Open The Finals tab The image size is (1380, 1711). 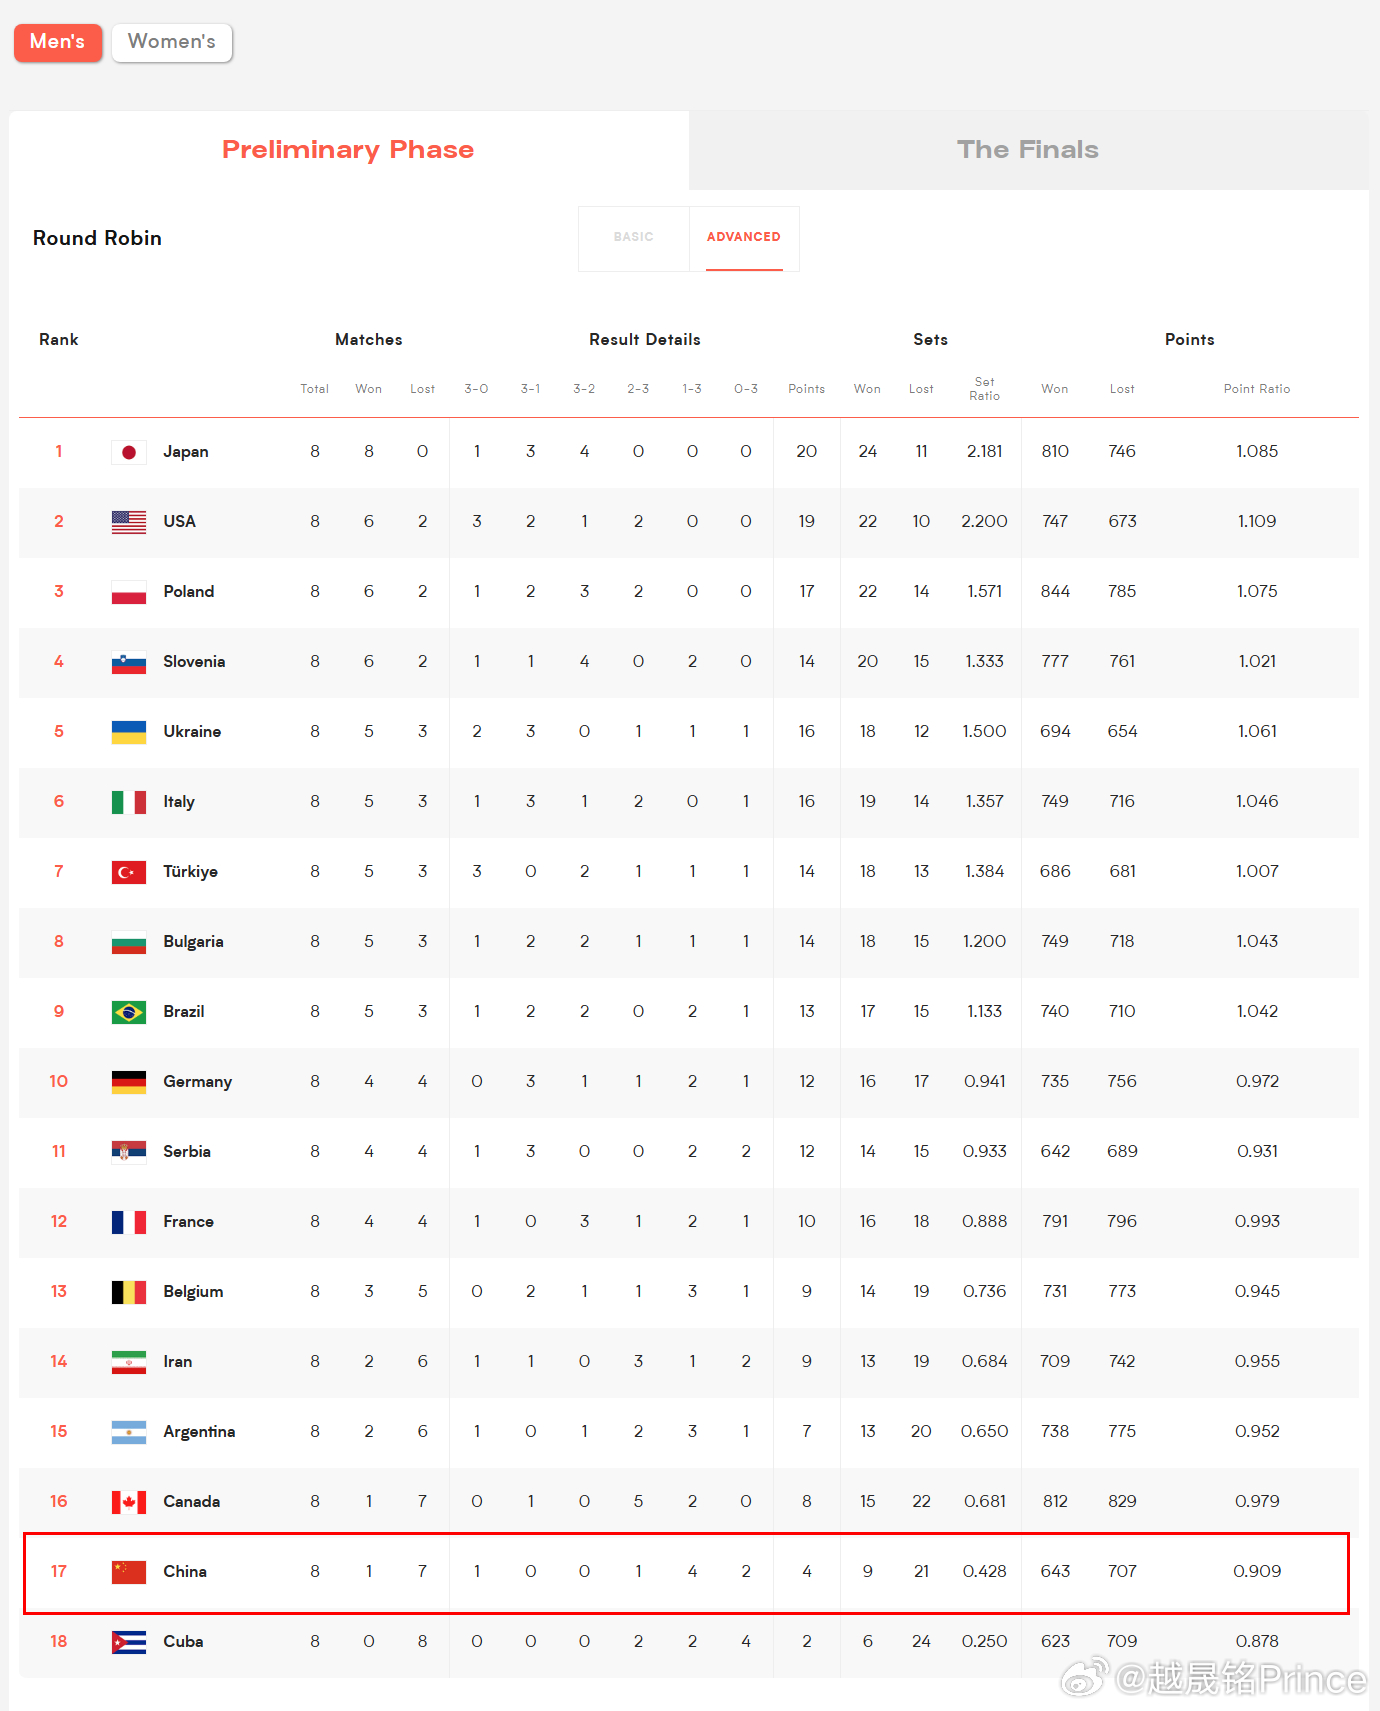pos(1028,150)
